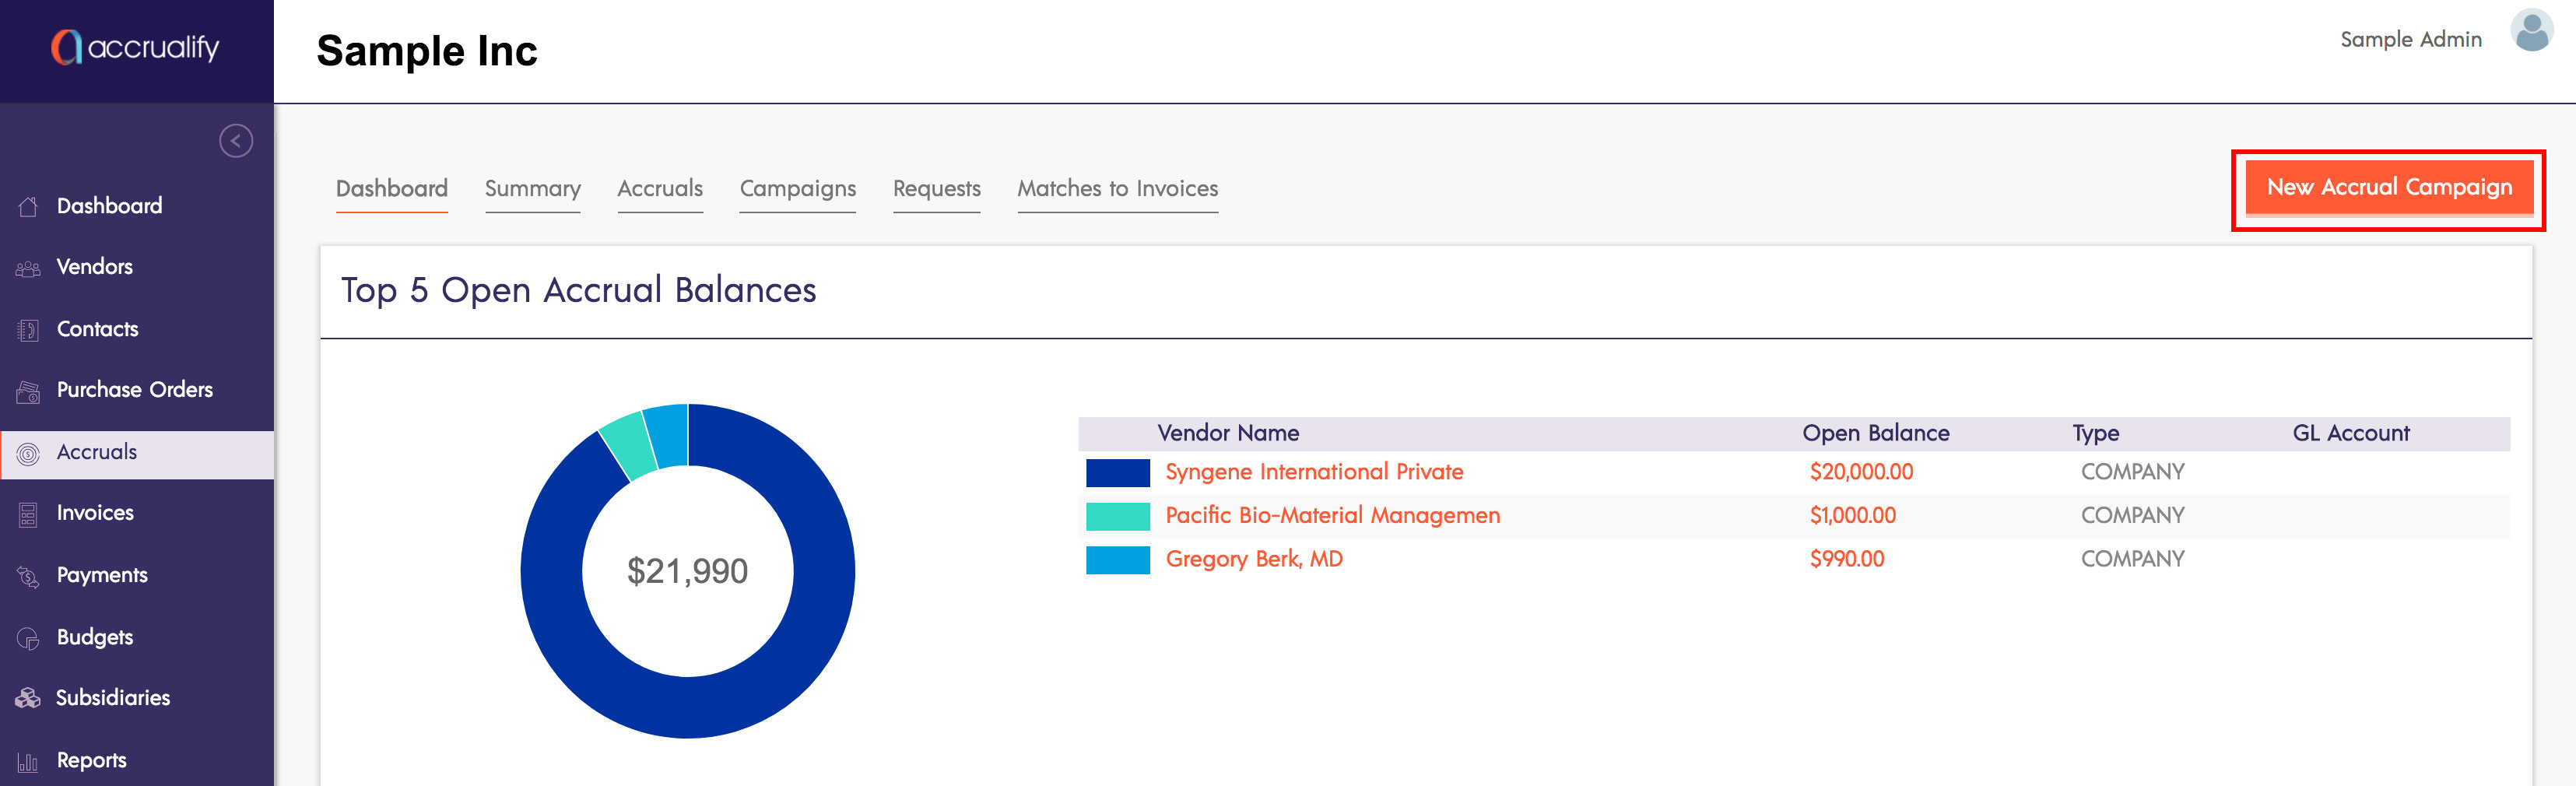Click the Budgets pie chart icon
2576x786 pixels.
pyautogui.click(x=28, y=638)
